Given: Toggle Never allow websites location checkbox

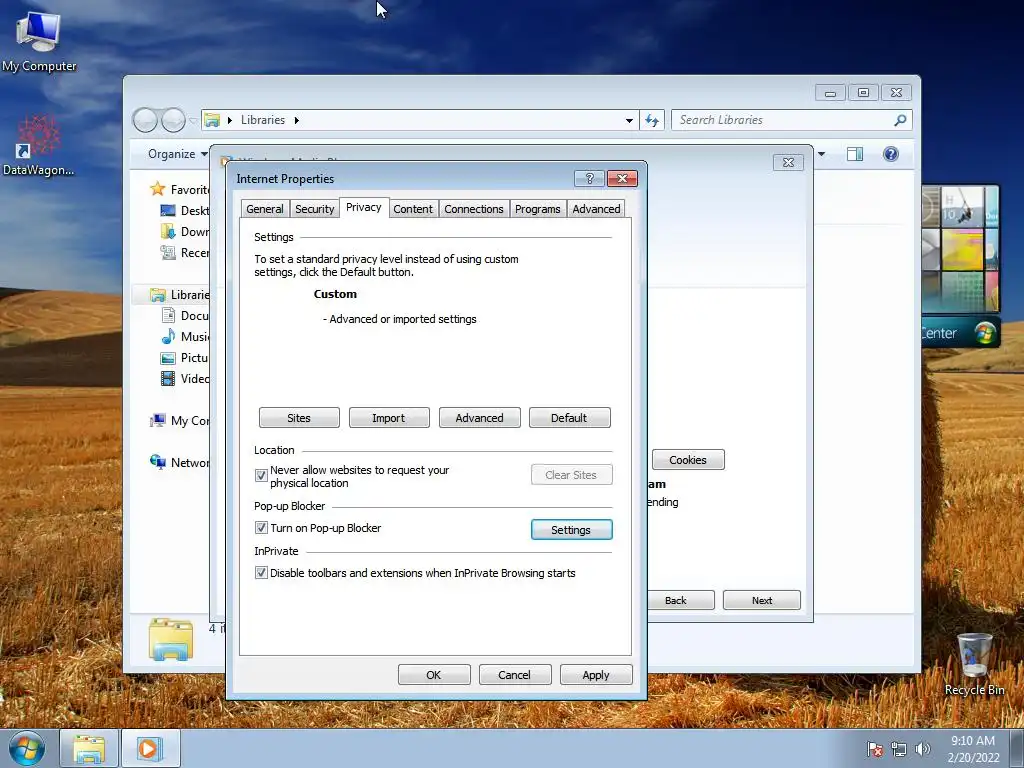Looking at the screenshot, I should pyautogui.click(x=261, y=475).
